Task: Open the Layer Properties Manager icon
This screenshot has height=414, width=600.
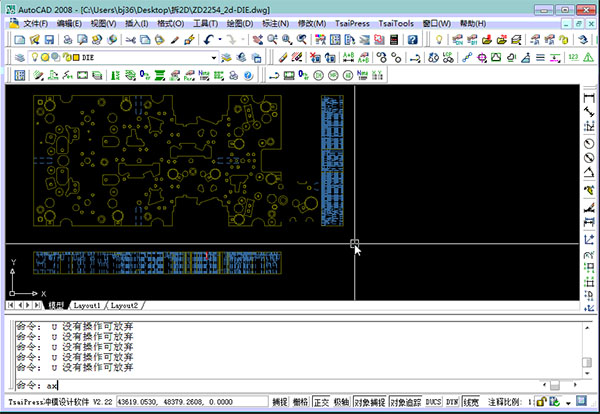Action: click(19, 57)
